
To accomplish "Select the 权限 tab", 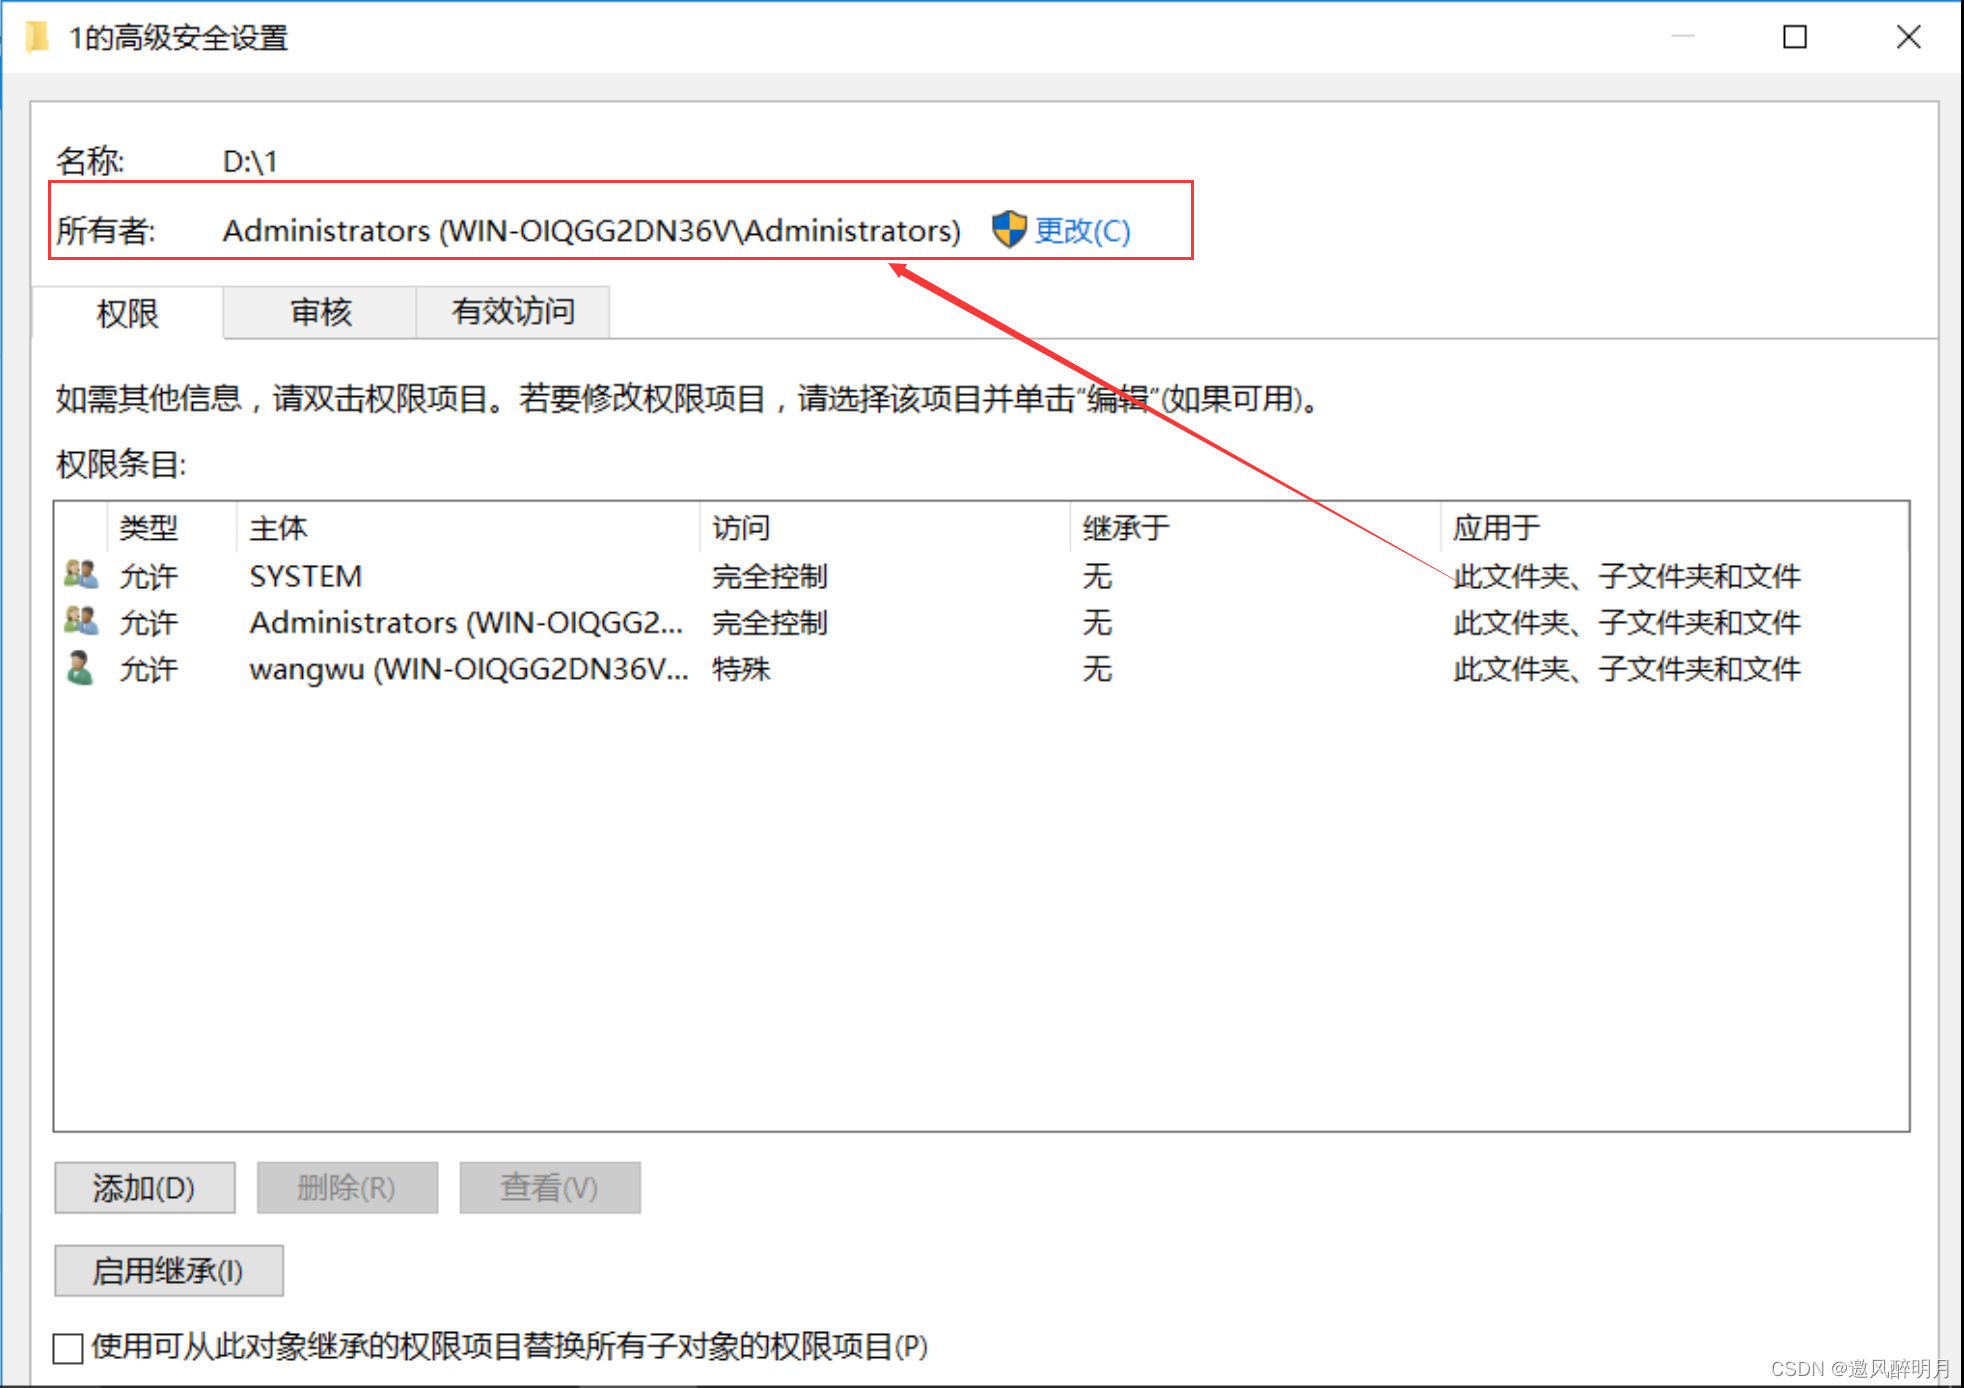I will tap(127, 314).
